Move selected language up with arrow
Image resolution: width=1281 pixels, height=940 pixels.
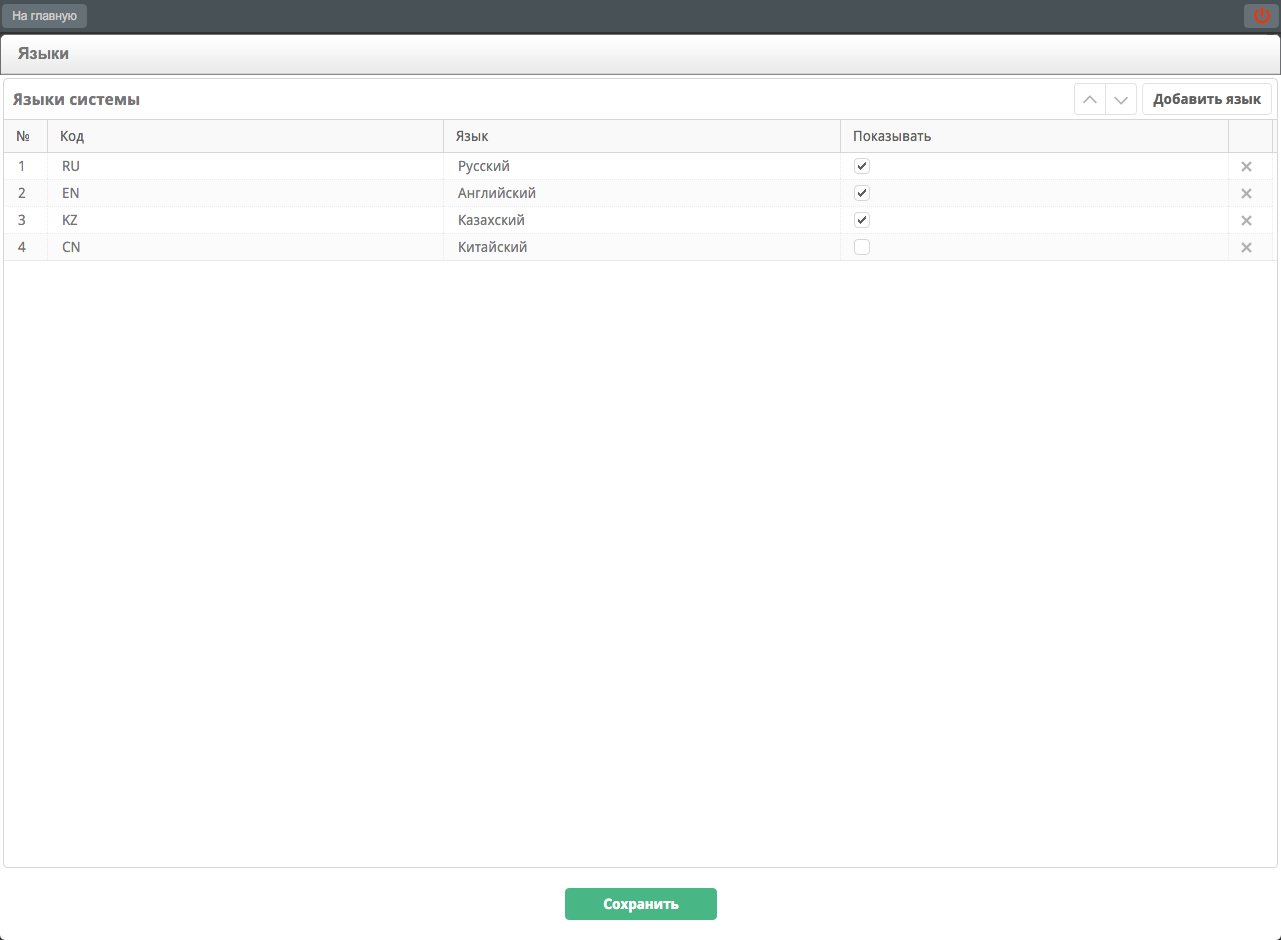point(1090,100)
